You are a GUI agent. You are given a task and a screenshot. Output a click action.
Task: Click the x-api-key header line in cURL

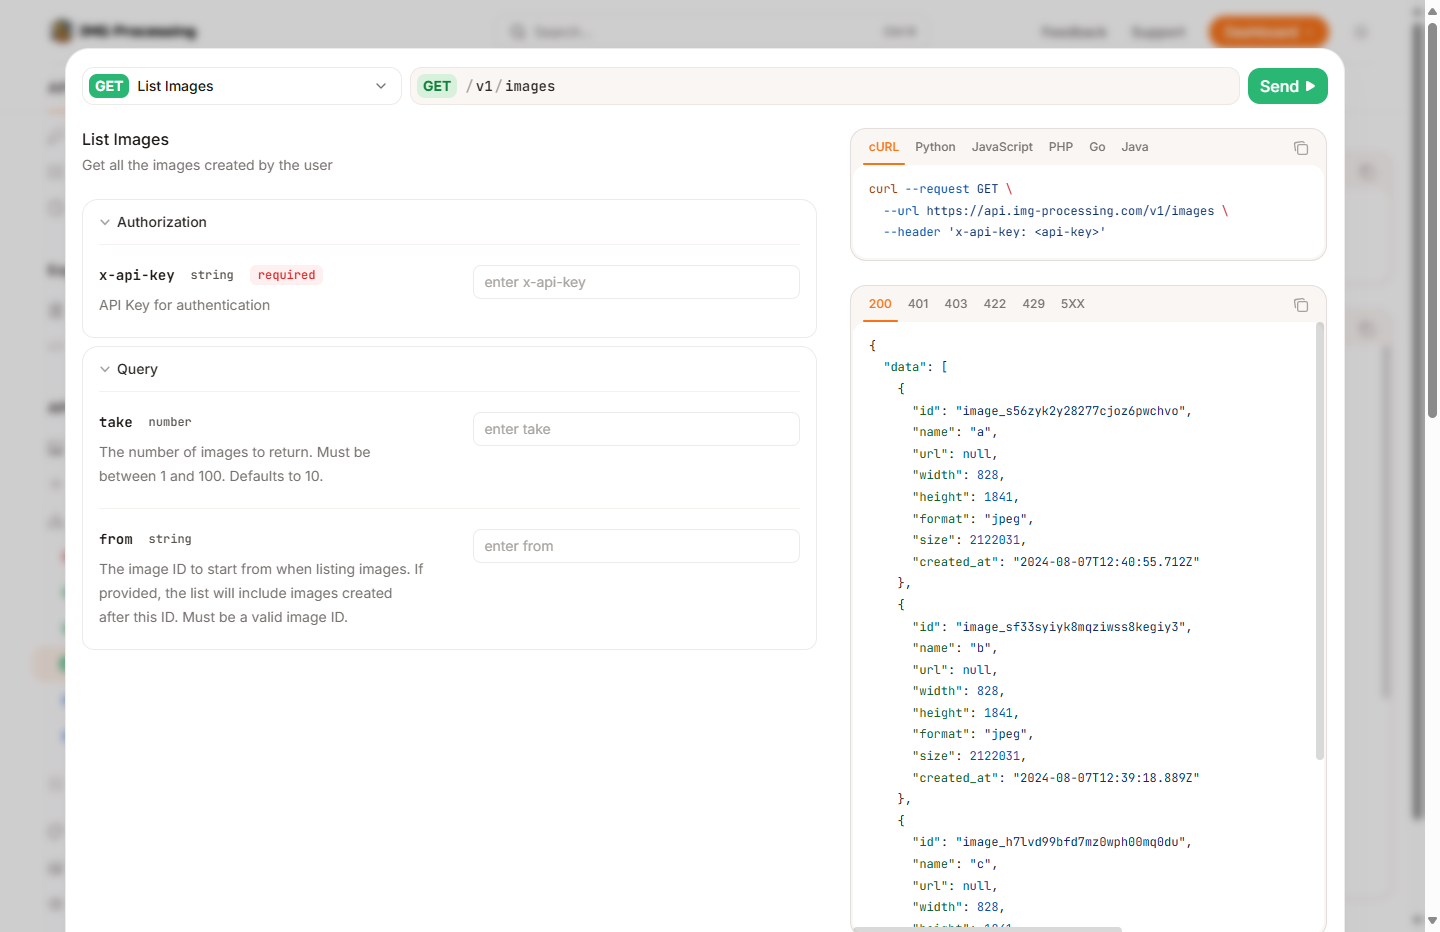(x=994, y=232)
